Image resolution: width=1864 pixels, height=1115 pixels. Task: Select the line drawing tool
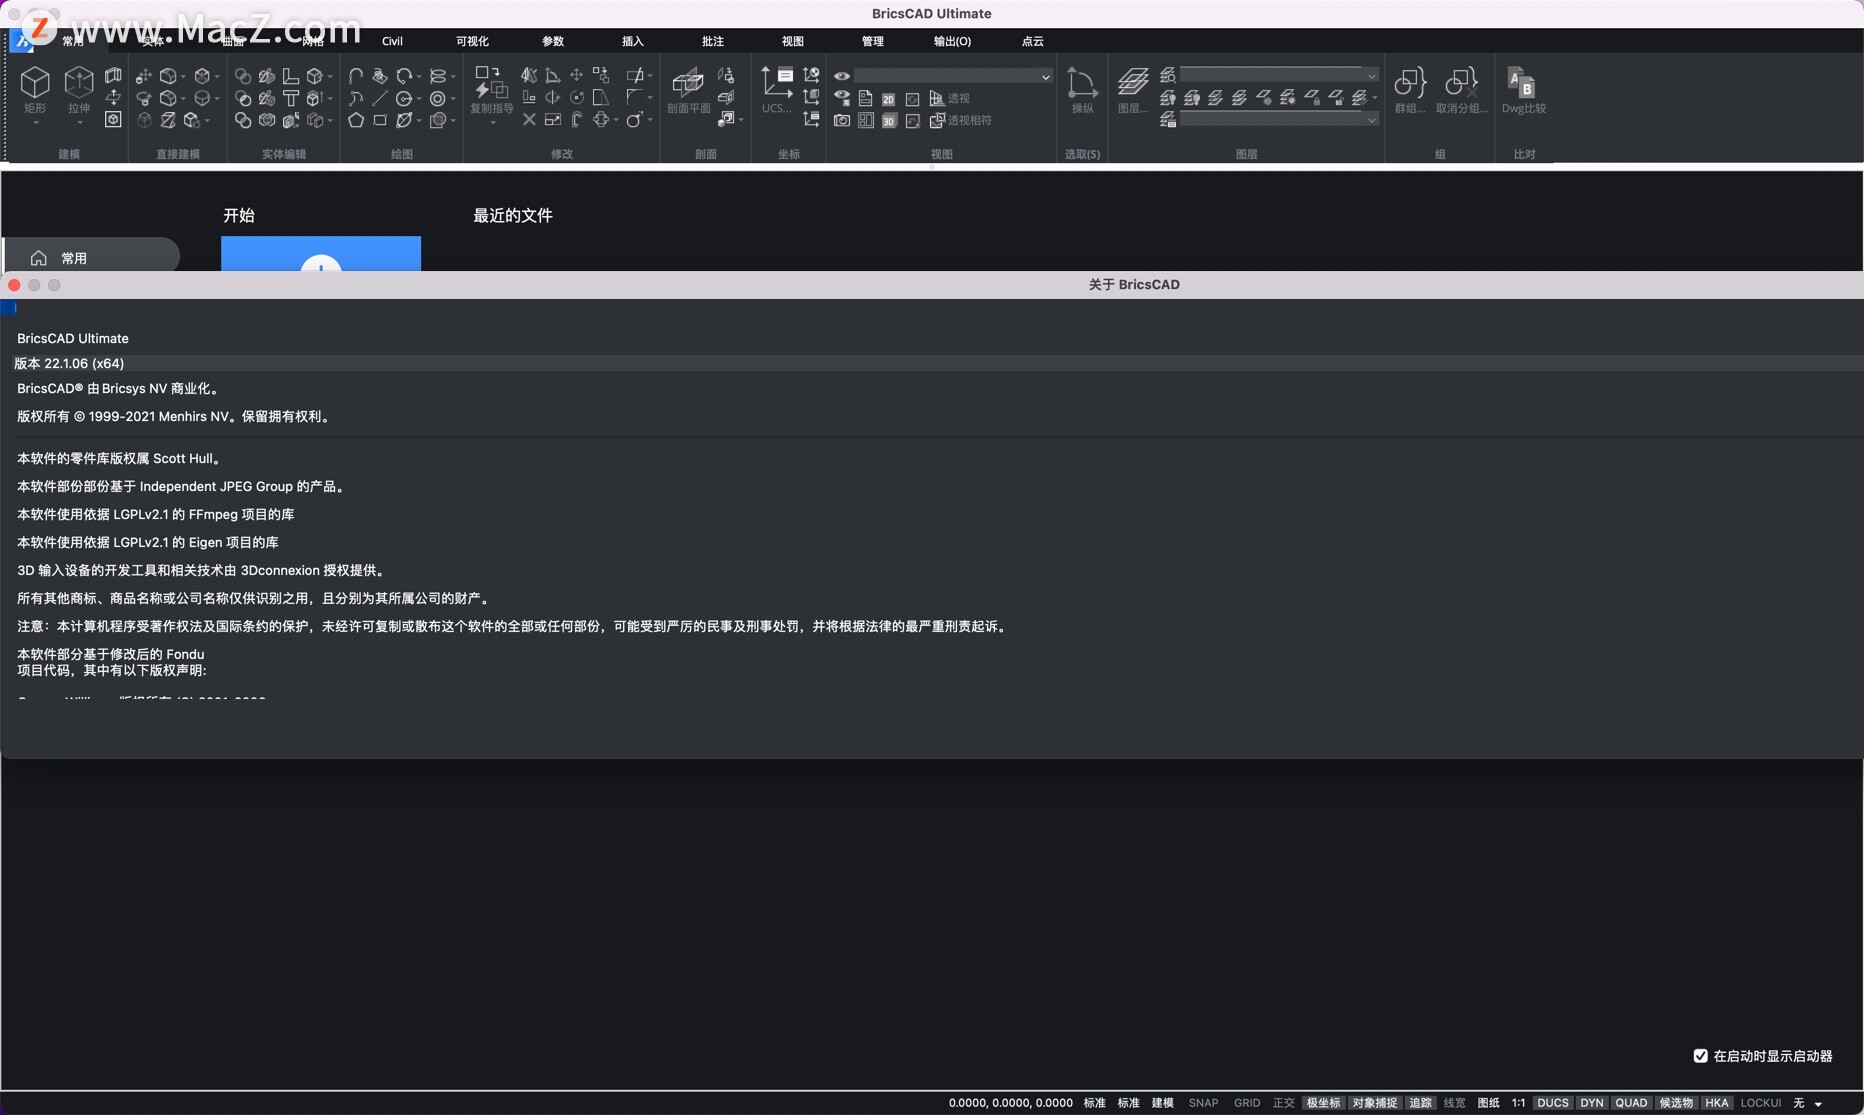(x=380, y=98)
